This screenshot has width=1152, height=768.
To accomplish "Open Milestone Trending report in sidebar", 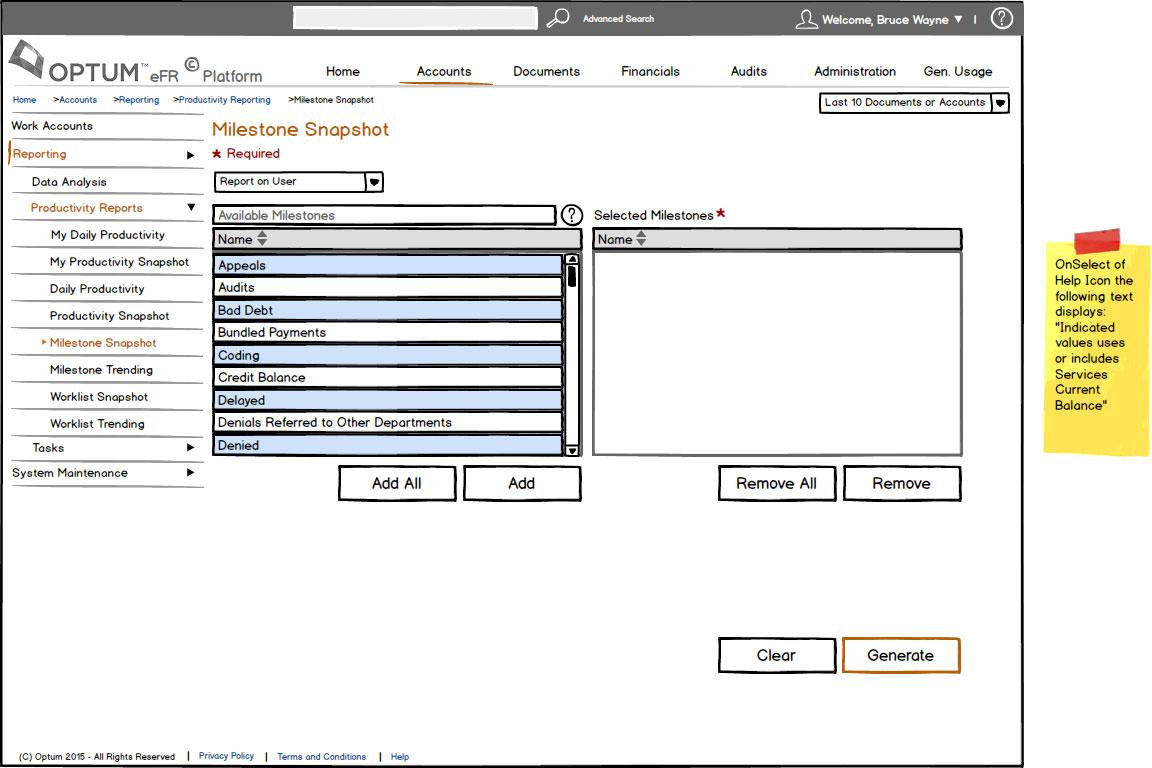I will coord(101,370).
